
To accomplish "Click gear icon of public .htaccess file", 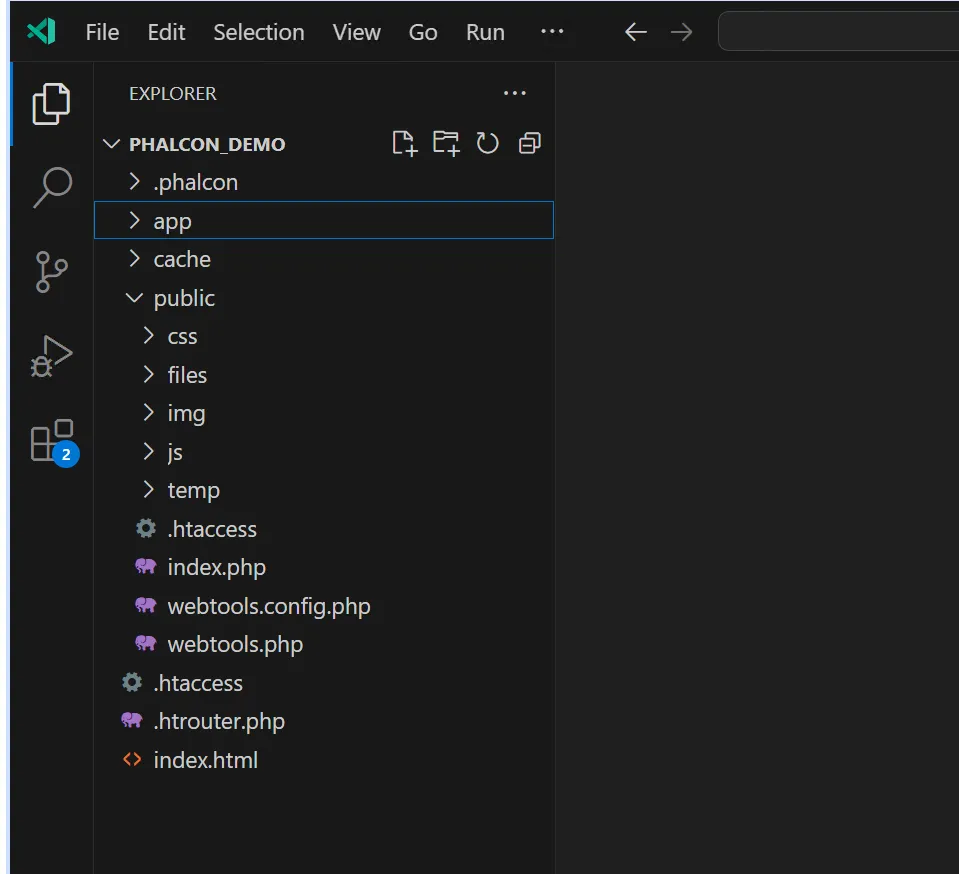I will [x=146, y=528].
